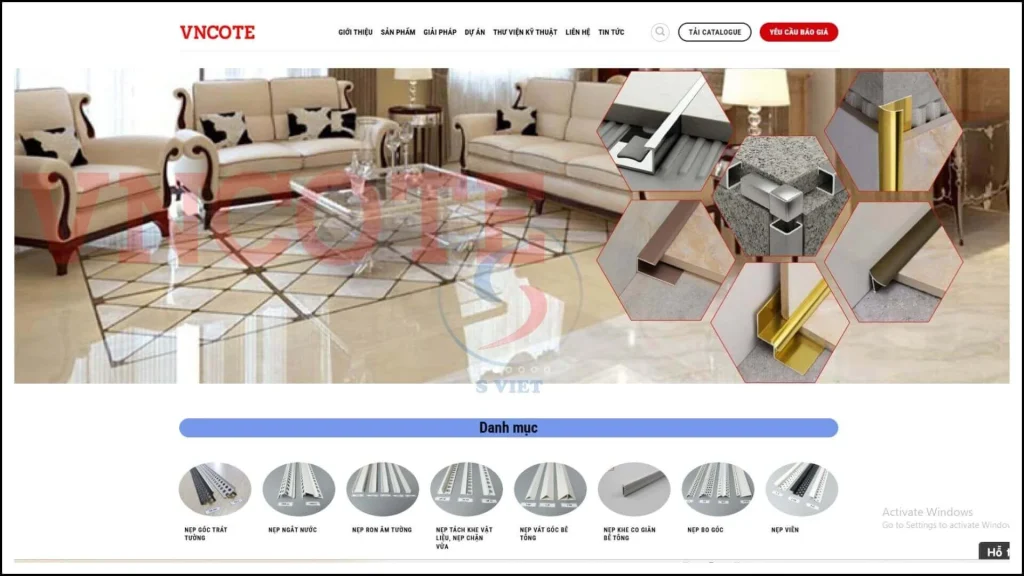
Task: Select Giải Pháp in navigation bar
Action: (x=440, y=32)
